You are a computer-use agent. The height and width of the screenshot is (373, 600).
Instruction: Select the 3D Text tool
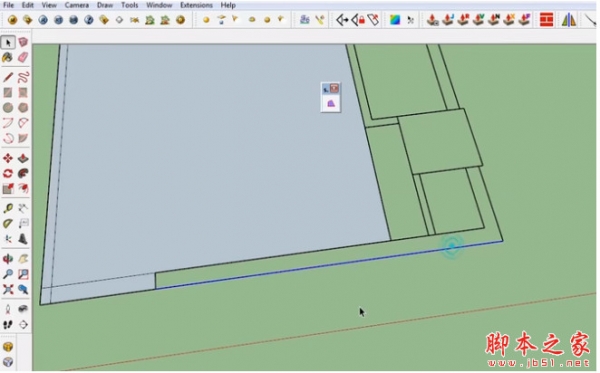click(23, 239)
